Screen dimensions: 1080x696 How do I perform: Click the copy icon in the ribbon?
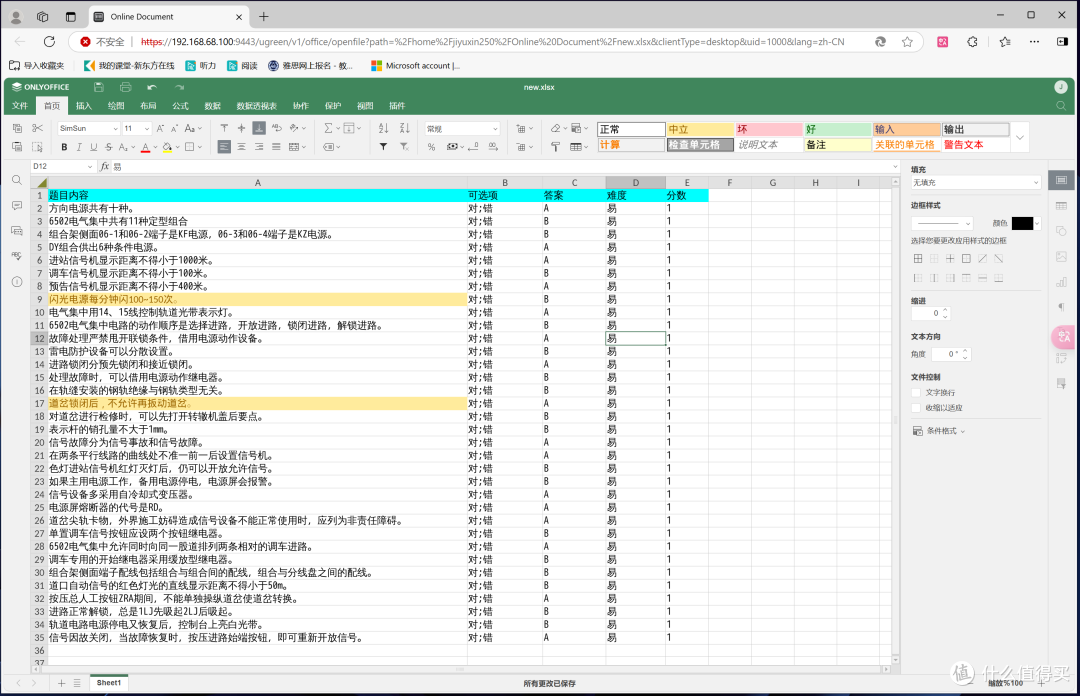[17, 128]
